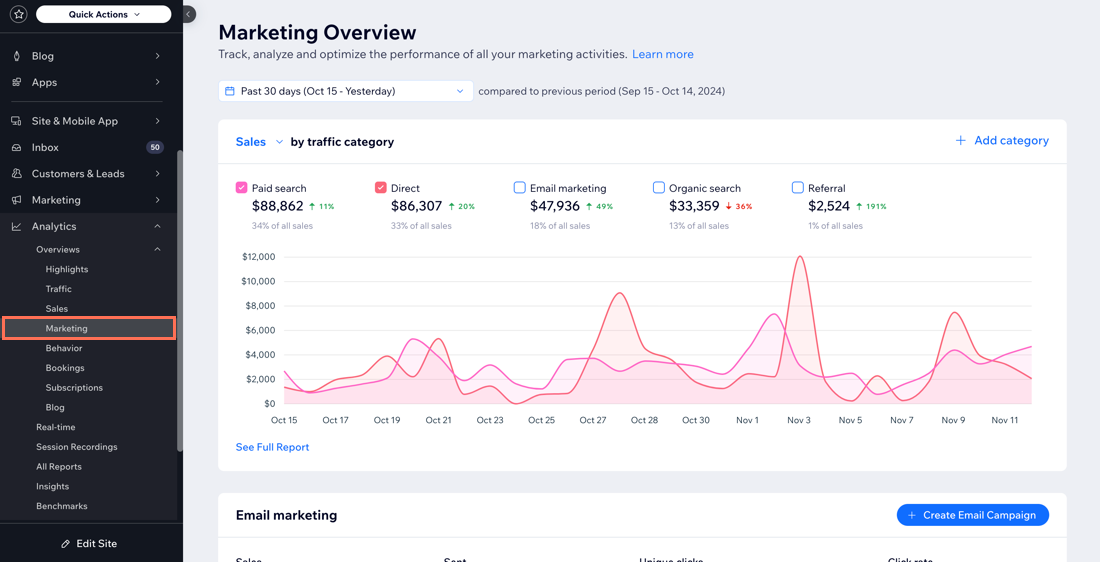This screenshot has height=562, width=1100.
Task: Enable the Email marketing checkbox
Action: [520, 187]
